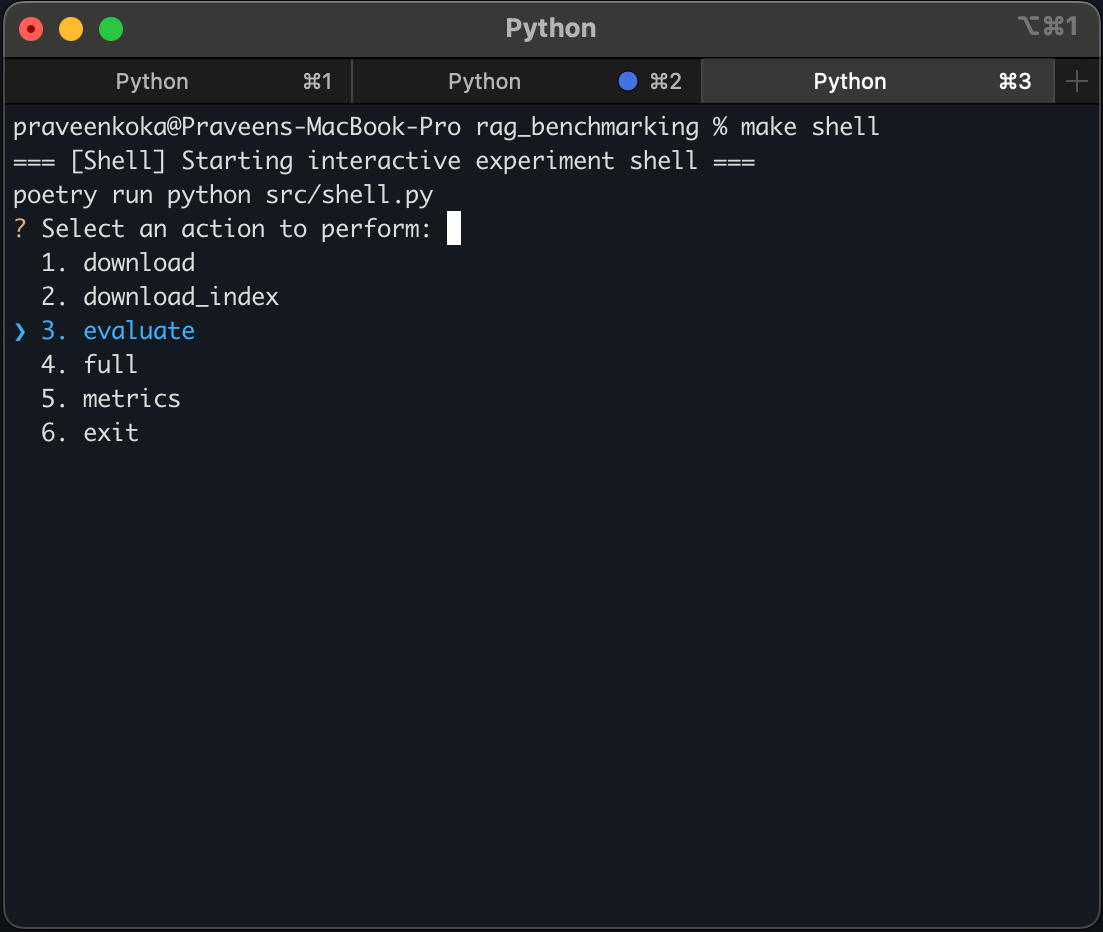Viewport: 1103px width, 932px height.
Task: Select the "5. metrics" option
Action: [x=111, y=399]
